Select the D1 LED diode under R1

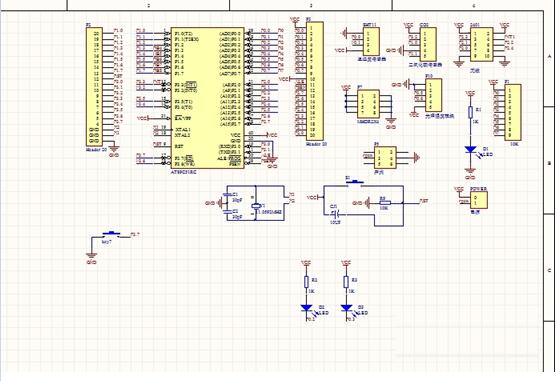pos(470,150)
